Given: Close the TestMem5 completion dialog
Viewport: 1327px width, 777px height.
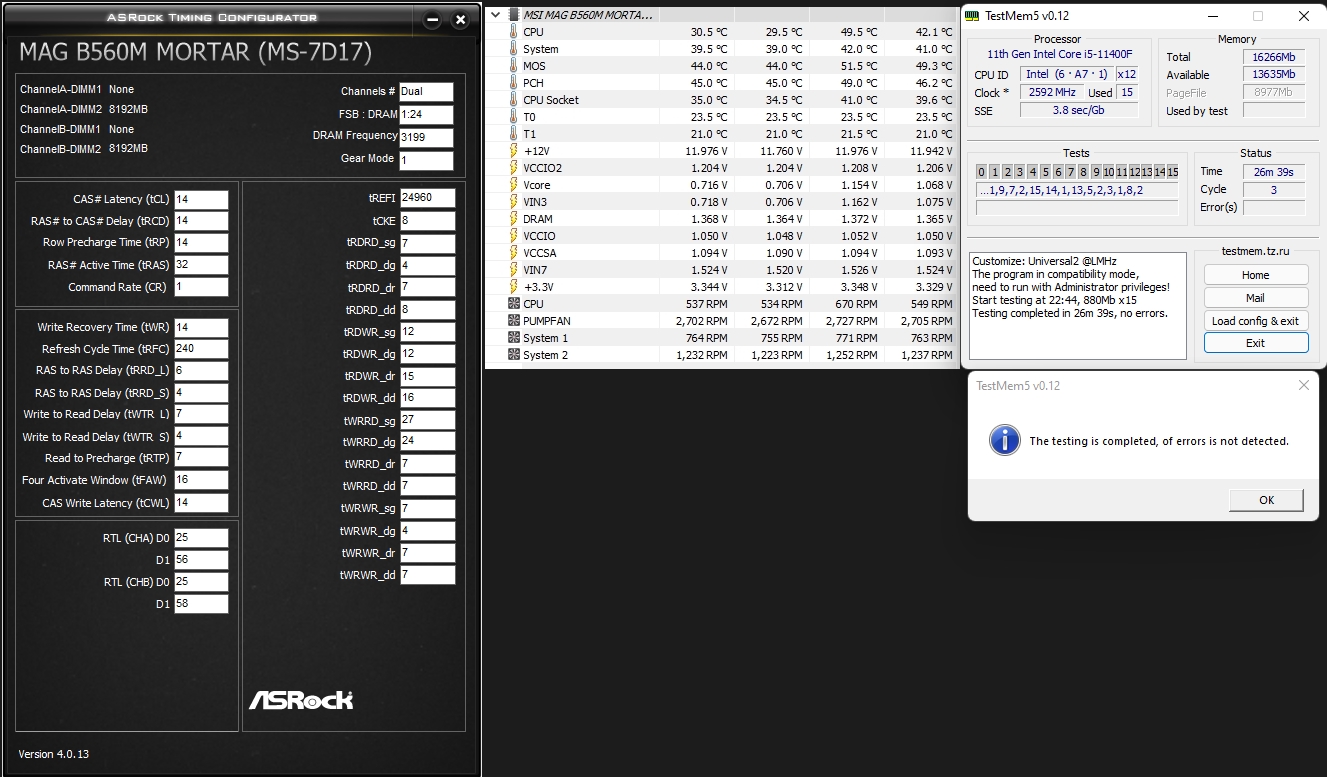Looking at the screenshot, I should 1303,385.
